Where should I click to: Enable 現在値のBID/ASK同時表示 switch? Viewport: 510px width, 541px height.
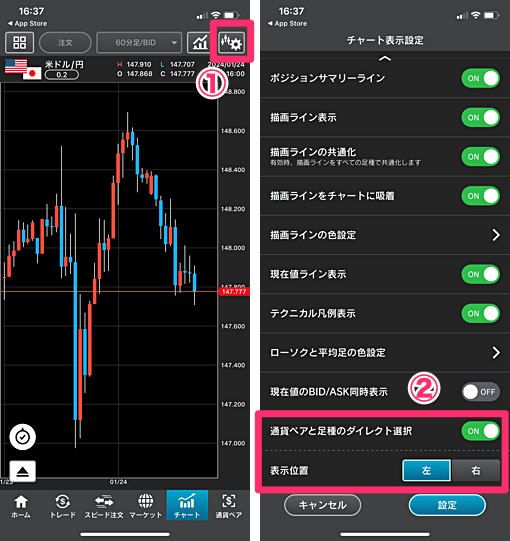481,392
